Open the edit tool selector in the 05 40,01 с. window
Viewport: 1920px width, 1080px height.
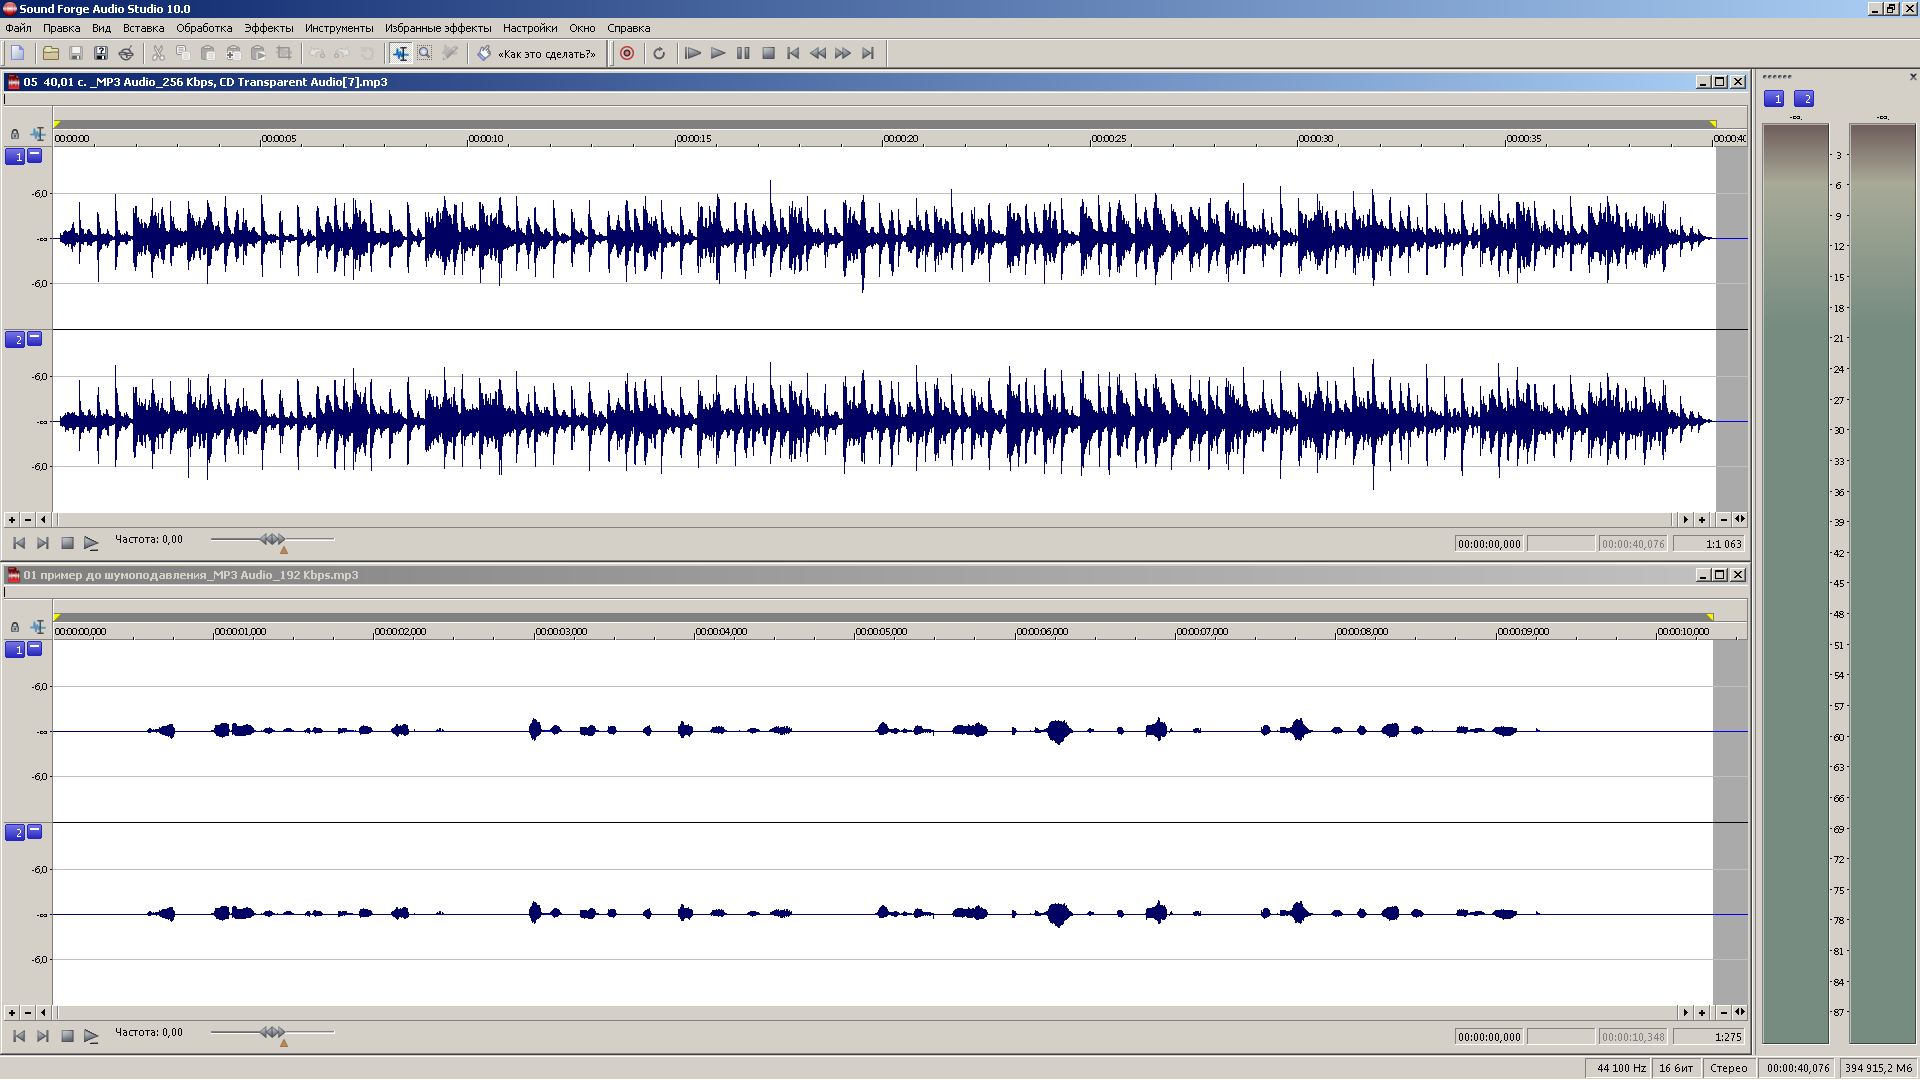(x=38, y=134)
